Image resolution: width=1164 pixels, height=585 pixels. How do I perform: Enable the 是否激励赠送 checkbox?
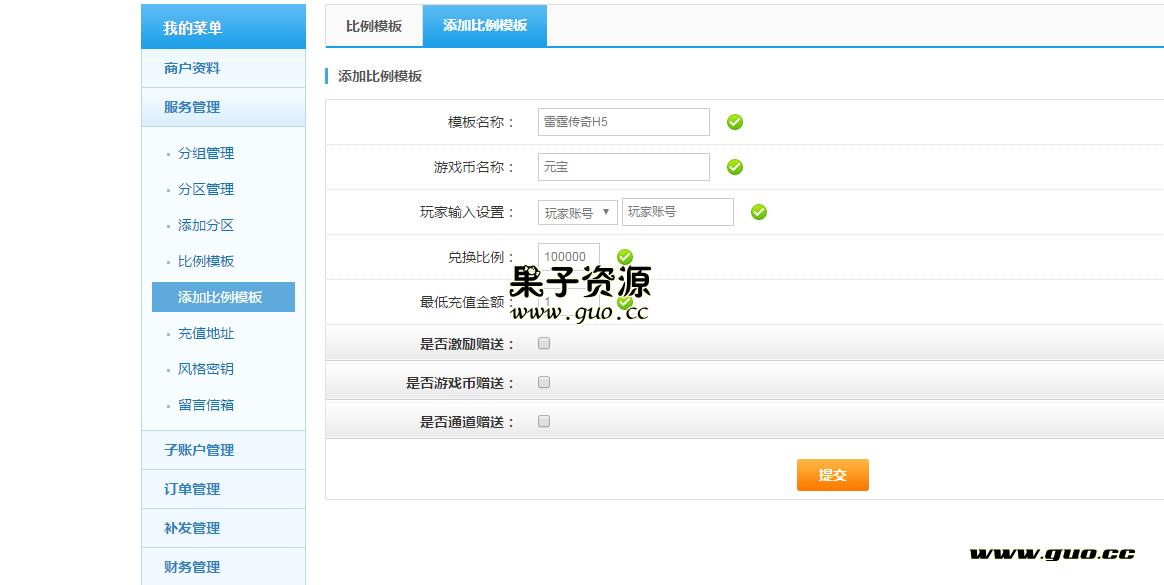543,343
